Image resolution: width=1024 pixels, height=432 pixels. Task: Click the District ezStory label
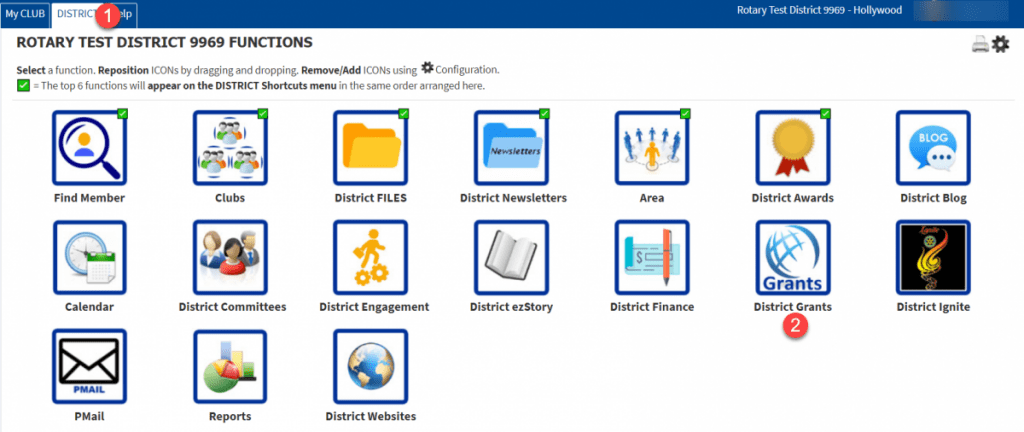point(511,307)
